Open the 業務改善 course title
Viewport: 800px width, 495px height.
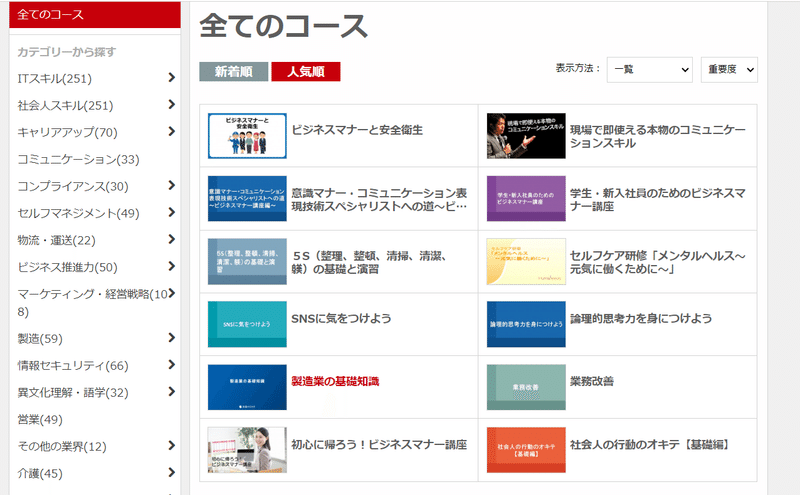coord(592,381)
